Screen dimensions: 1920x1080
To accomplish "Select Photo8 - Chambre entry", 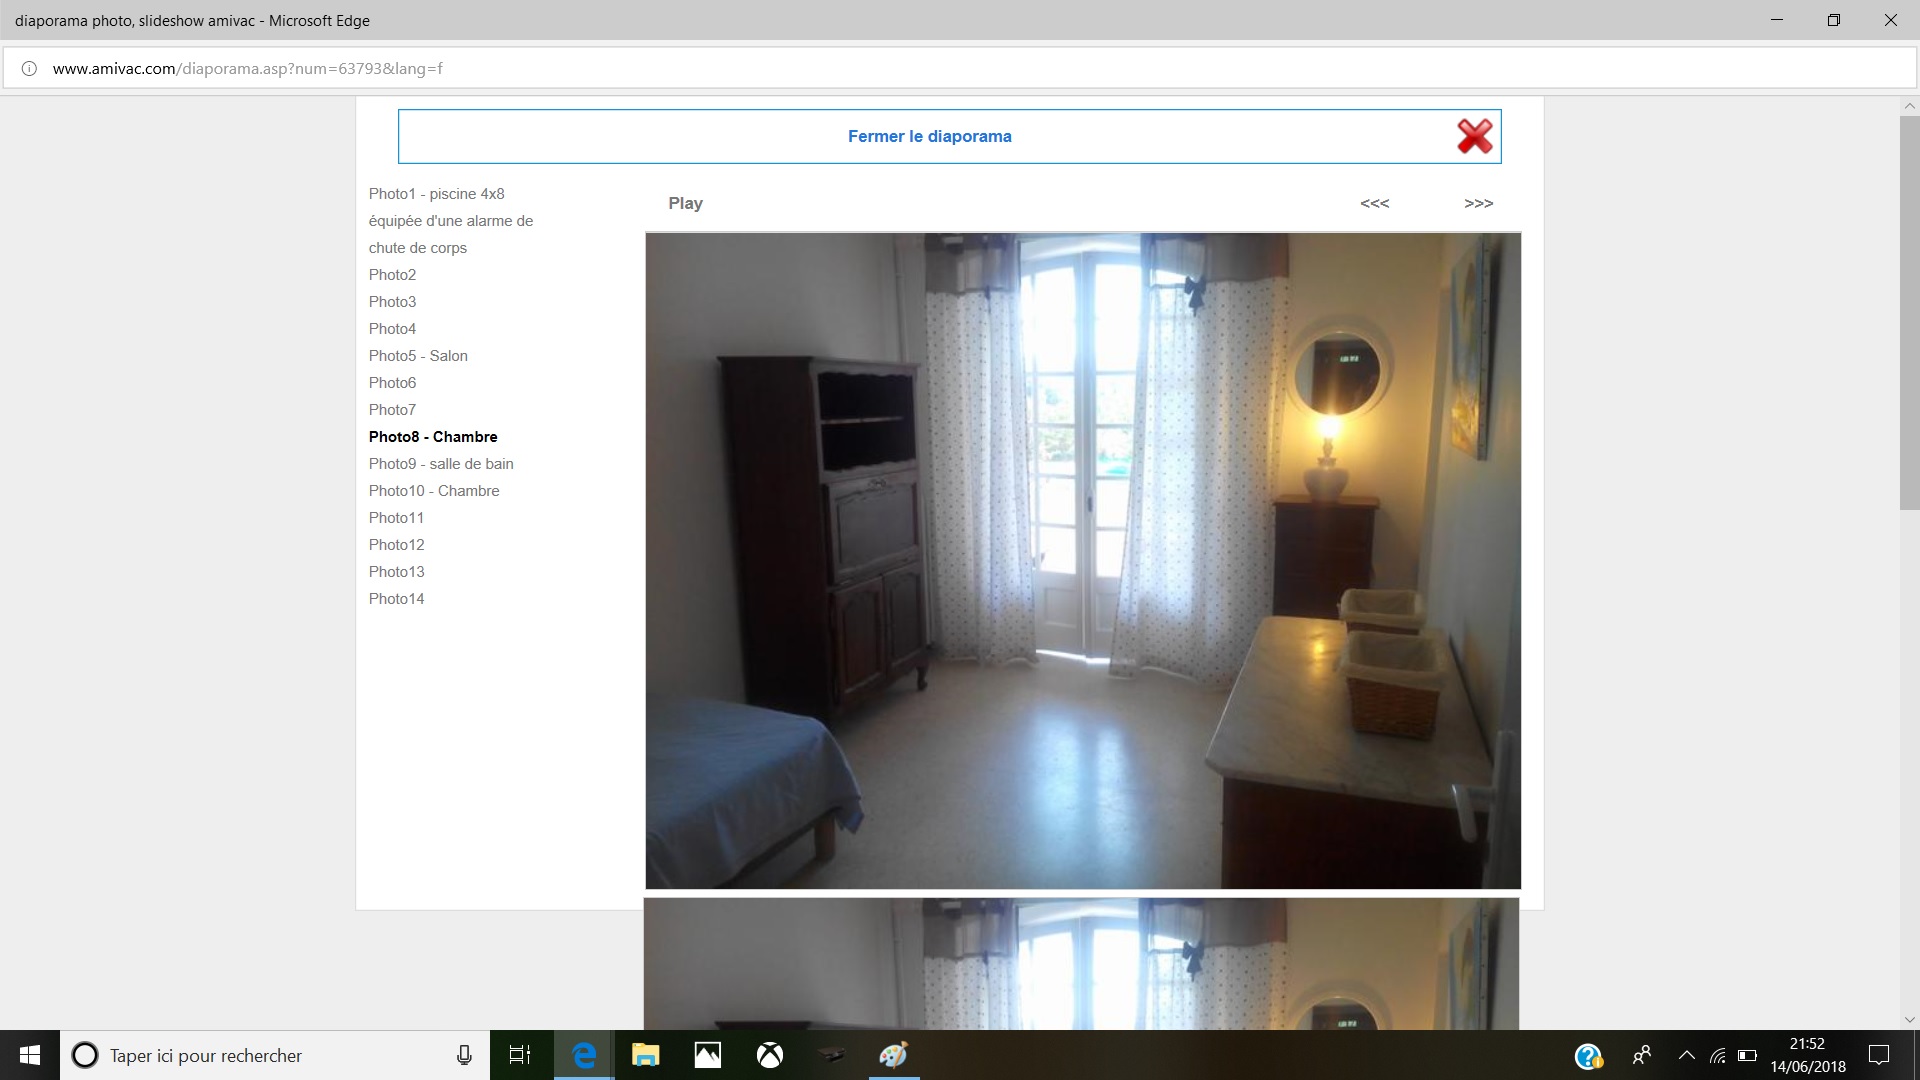I will 433,437.
